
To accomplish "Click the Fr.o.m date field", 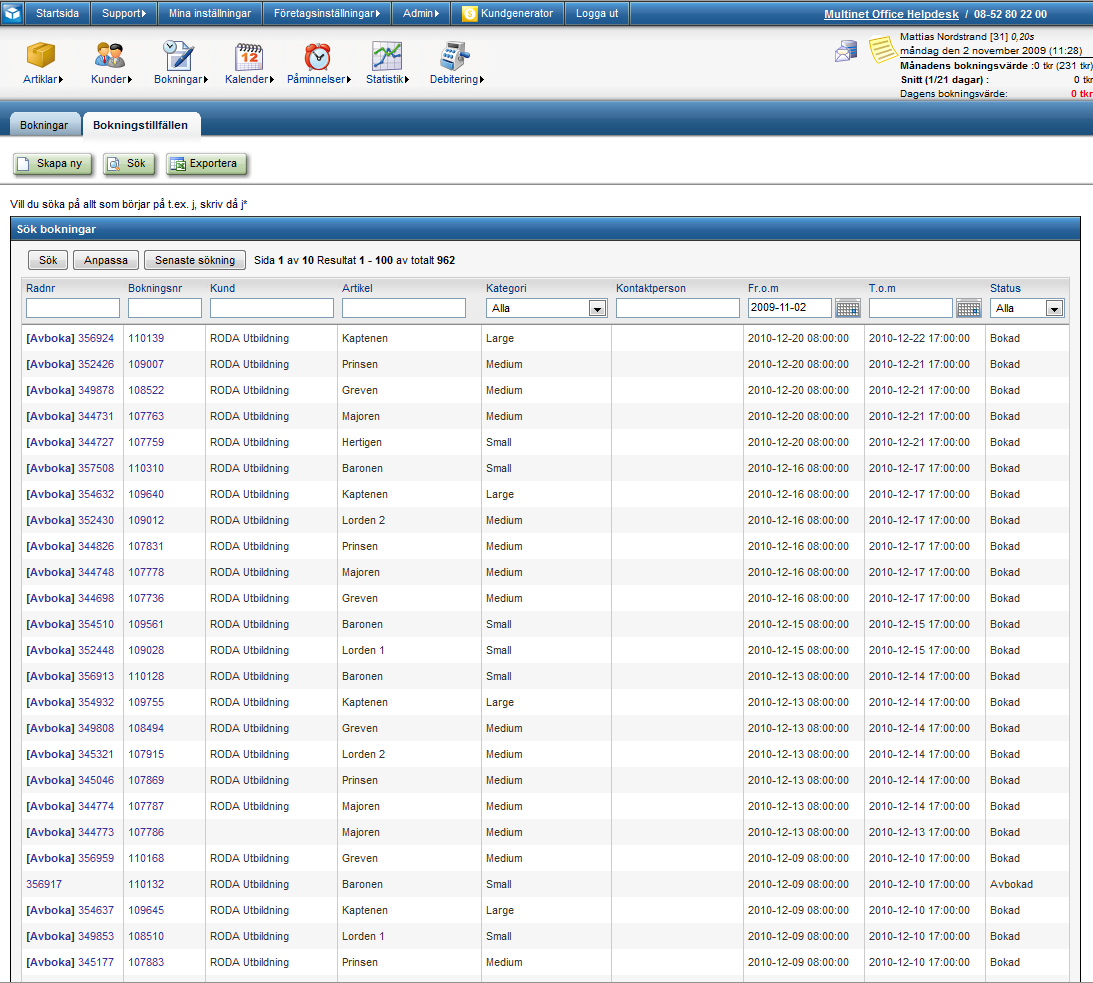I will 790,307.
